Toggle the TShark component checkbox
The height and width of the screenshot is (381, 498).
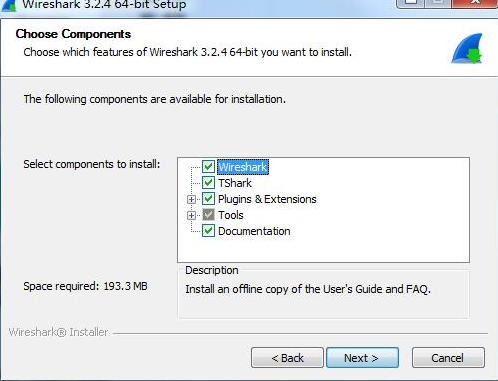tap(208, 182)
